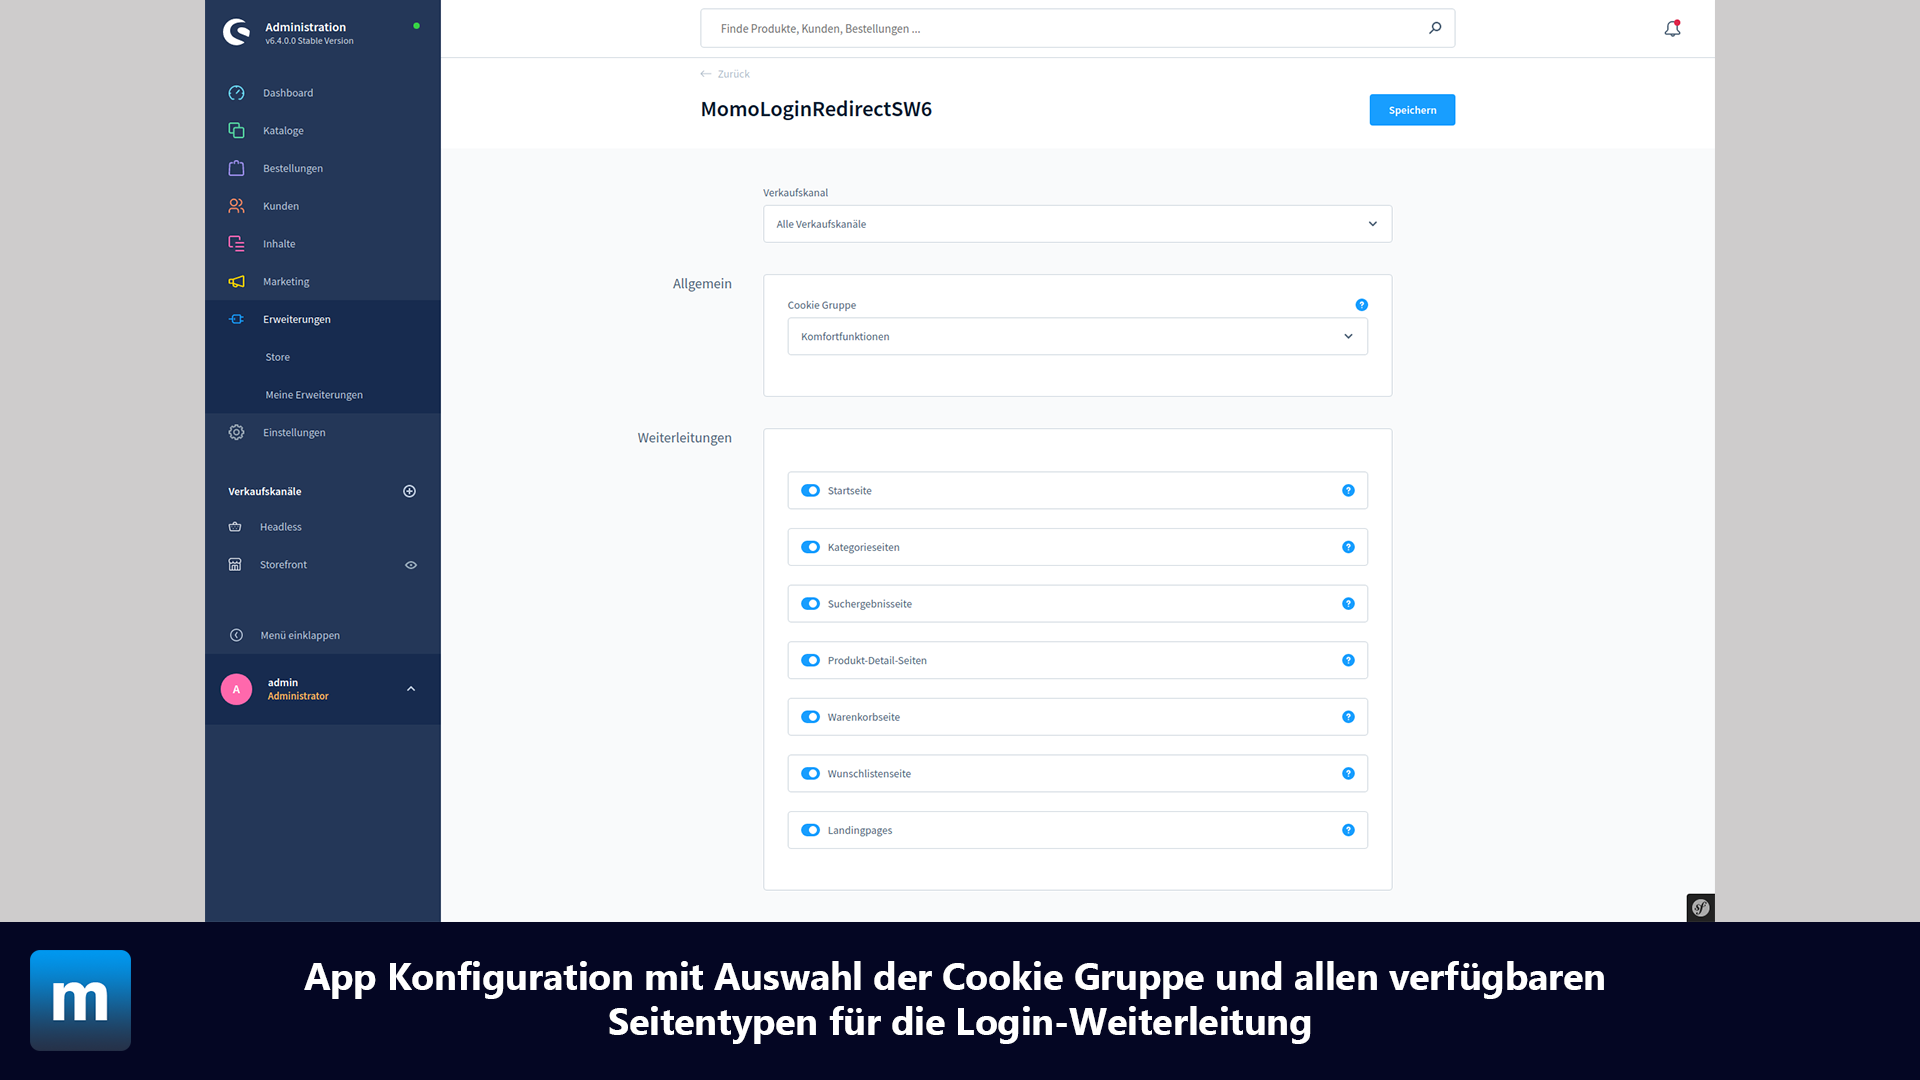This screenshot has width=1920, height=1080.
Task: Expand the Verkaufskanal dropdown
Action: click(1371, 223)
